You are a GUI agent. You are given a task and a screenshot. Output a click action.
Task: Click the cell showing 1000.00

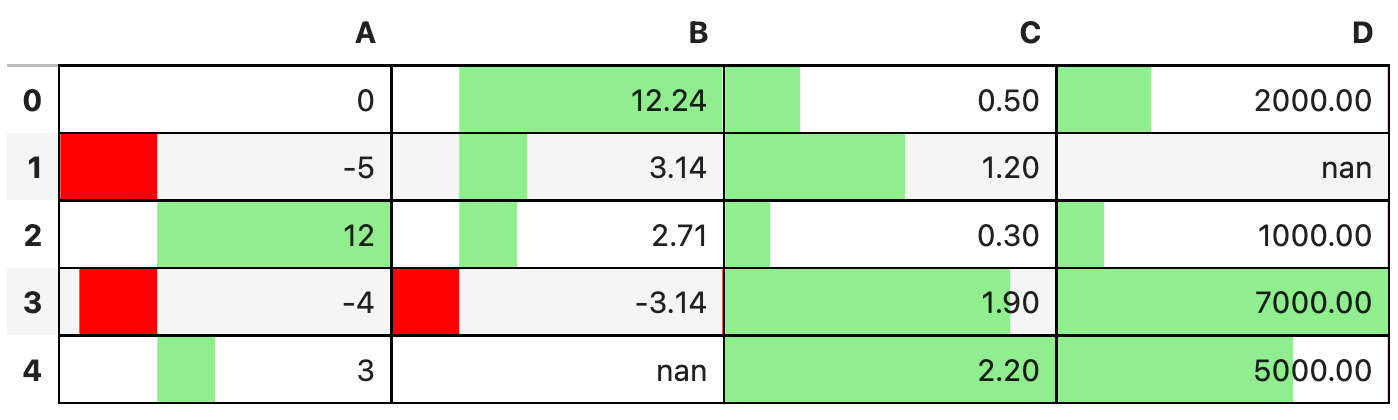tap(1222, 235)
